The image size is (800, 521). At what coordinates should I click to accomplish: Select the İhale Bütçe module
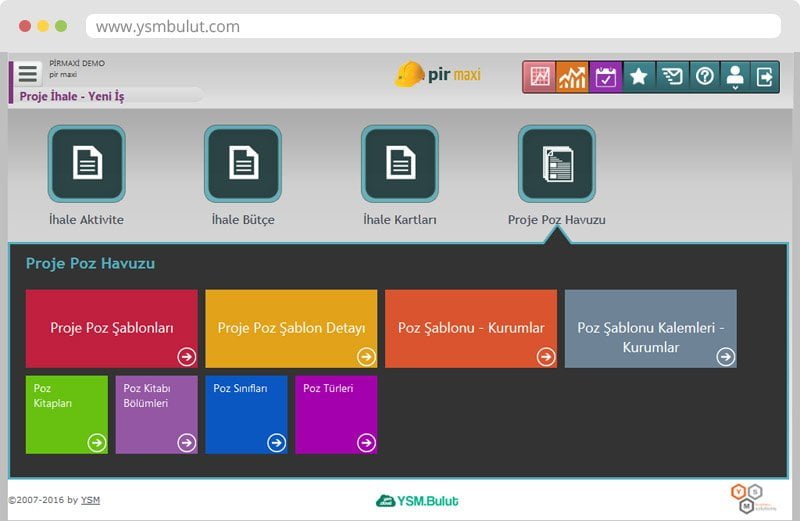point(243,164)
